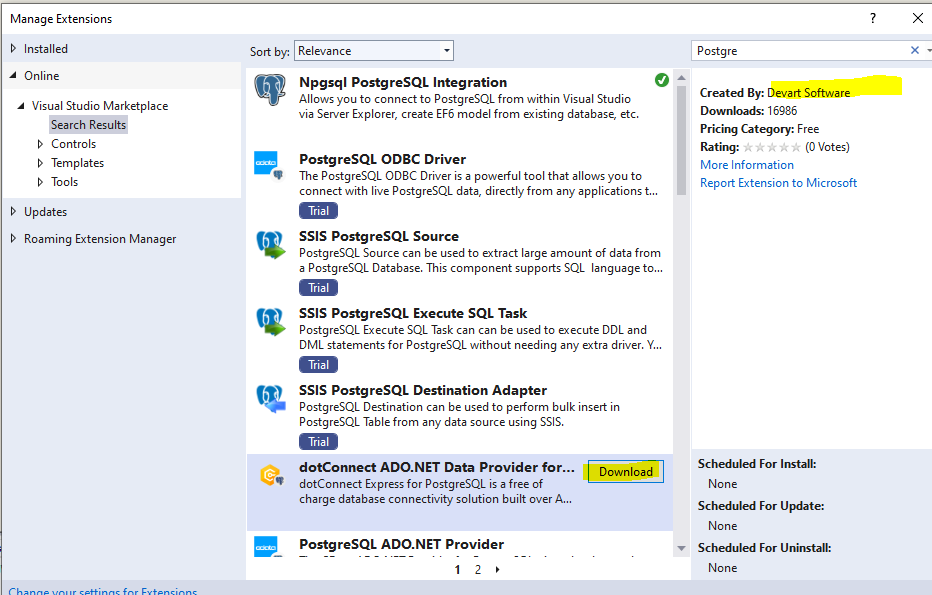Select PostgreSQL ADO.NET Provider title

401,544
